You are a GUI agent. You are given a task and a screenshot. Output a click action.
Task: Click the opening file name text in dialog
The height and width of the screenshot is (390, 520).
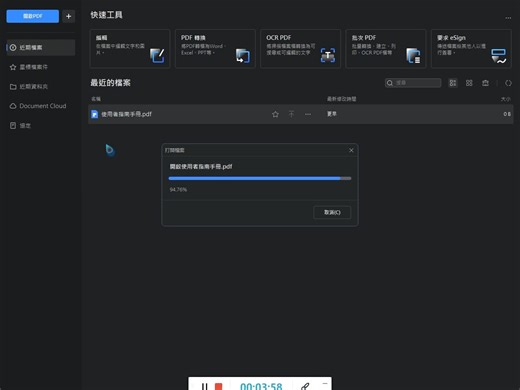201,166
